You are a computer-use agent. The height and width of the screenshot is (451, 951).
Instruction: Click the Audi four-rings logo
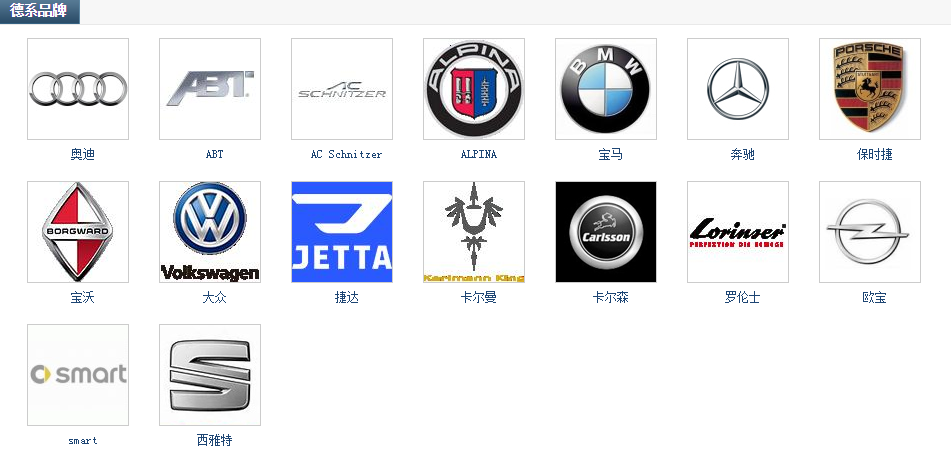tap(78, 89)
